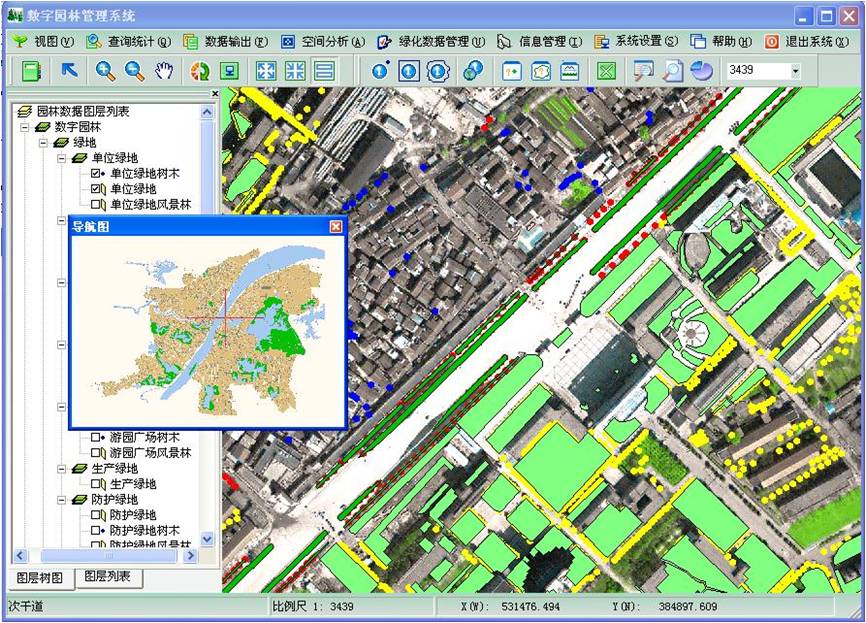Image resolution: width=866 pixels, height=623 pixels.
Task: Uncheck the 单位绿地树木 layer checkbox
Action: tap(97, 173)
